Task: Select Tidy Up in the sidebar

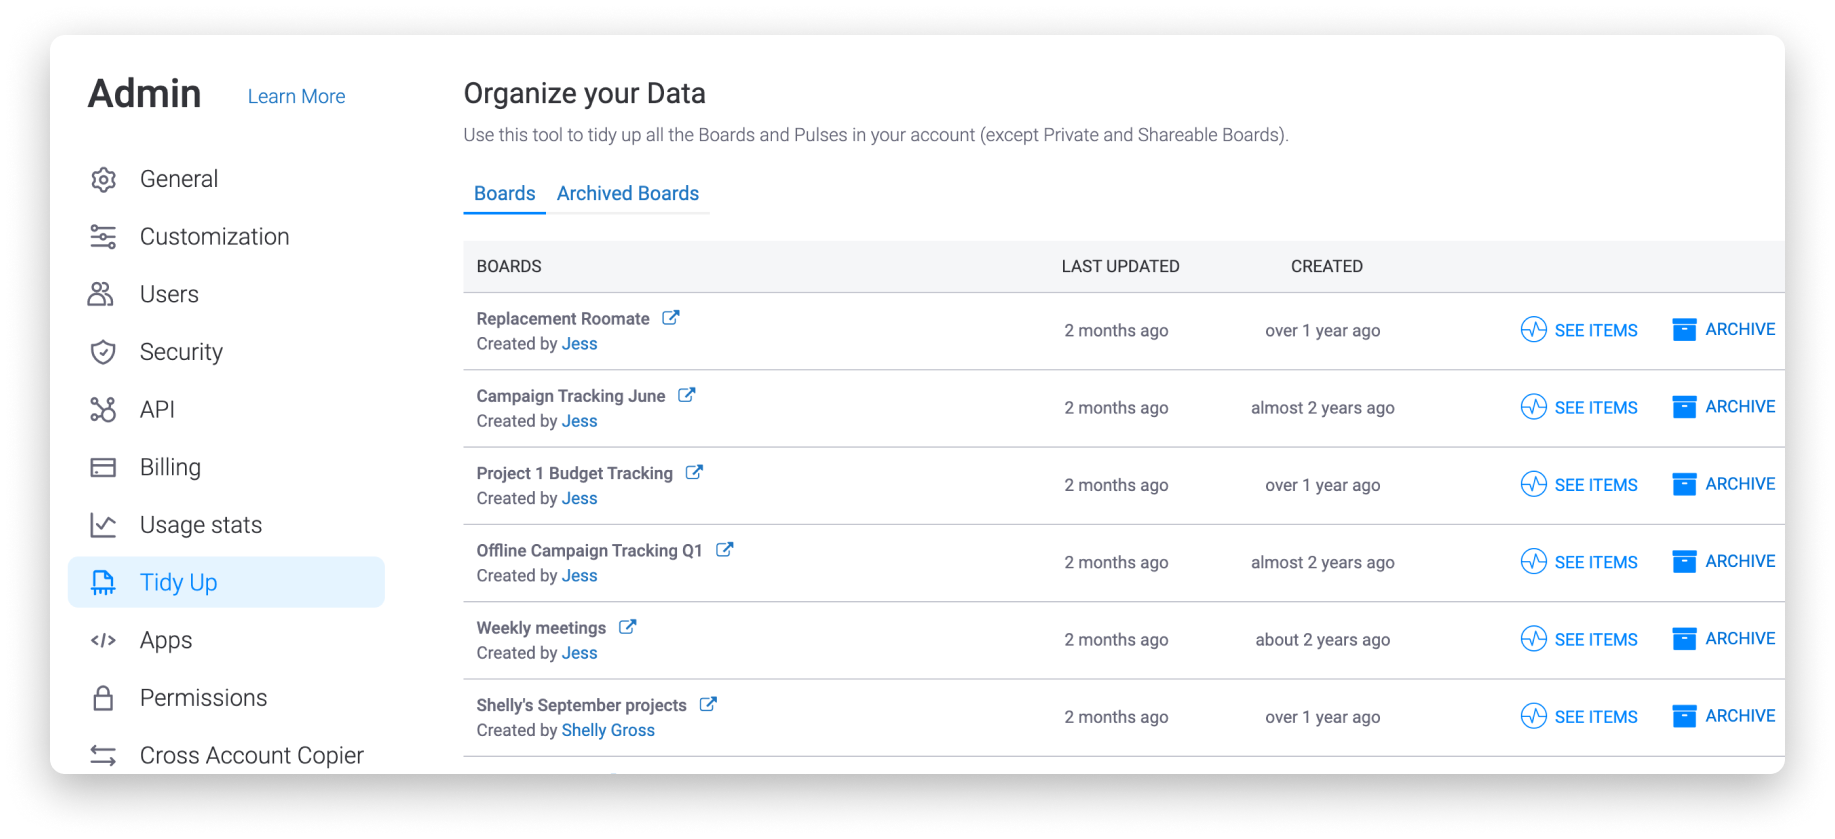Action: tap(226, 582)
